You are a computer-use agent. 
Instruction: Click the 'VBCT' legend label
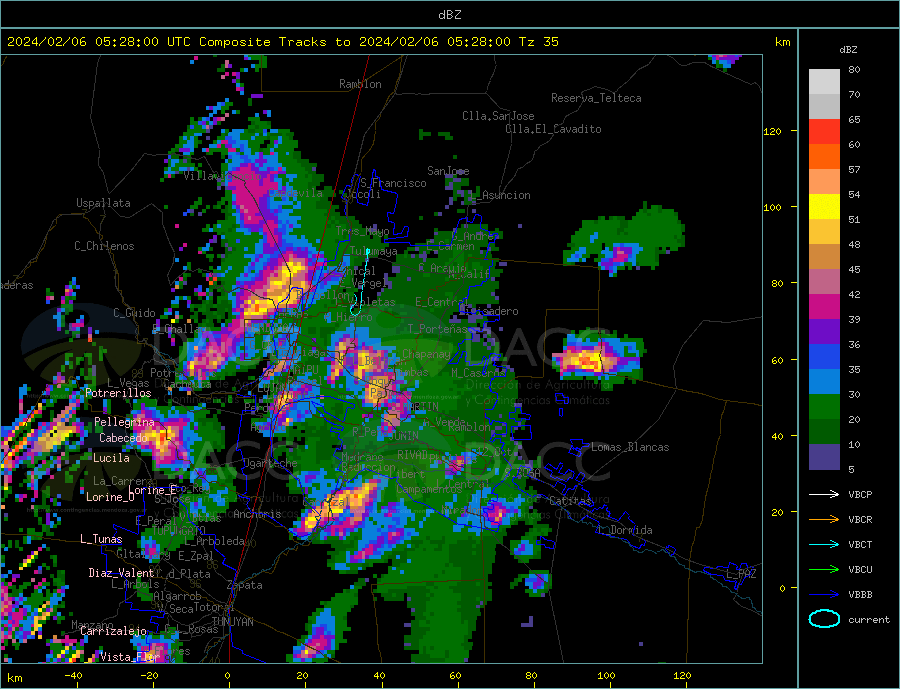pos(860,544)
